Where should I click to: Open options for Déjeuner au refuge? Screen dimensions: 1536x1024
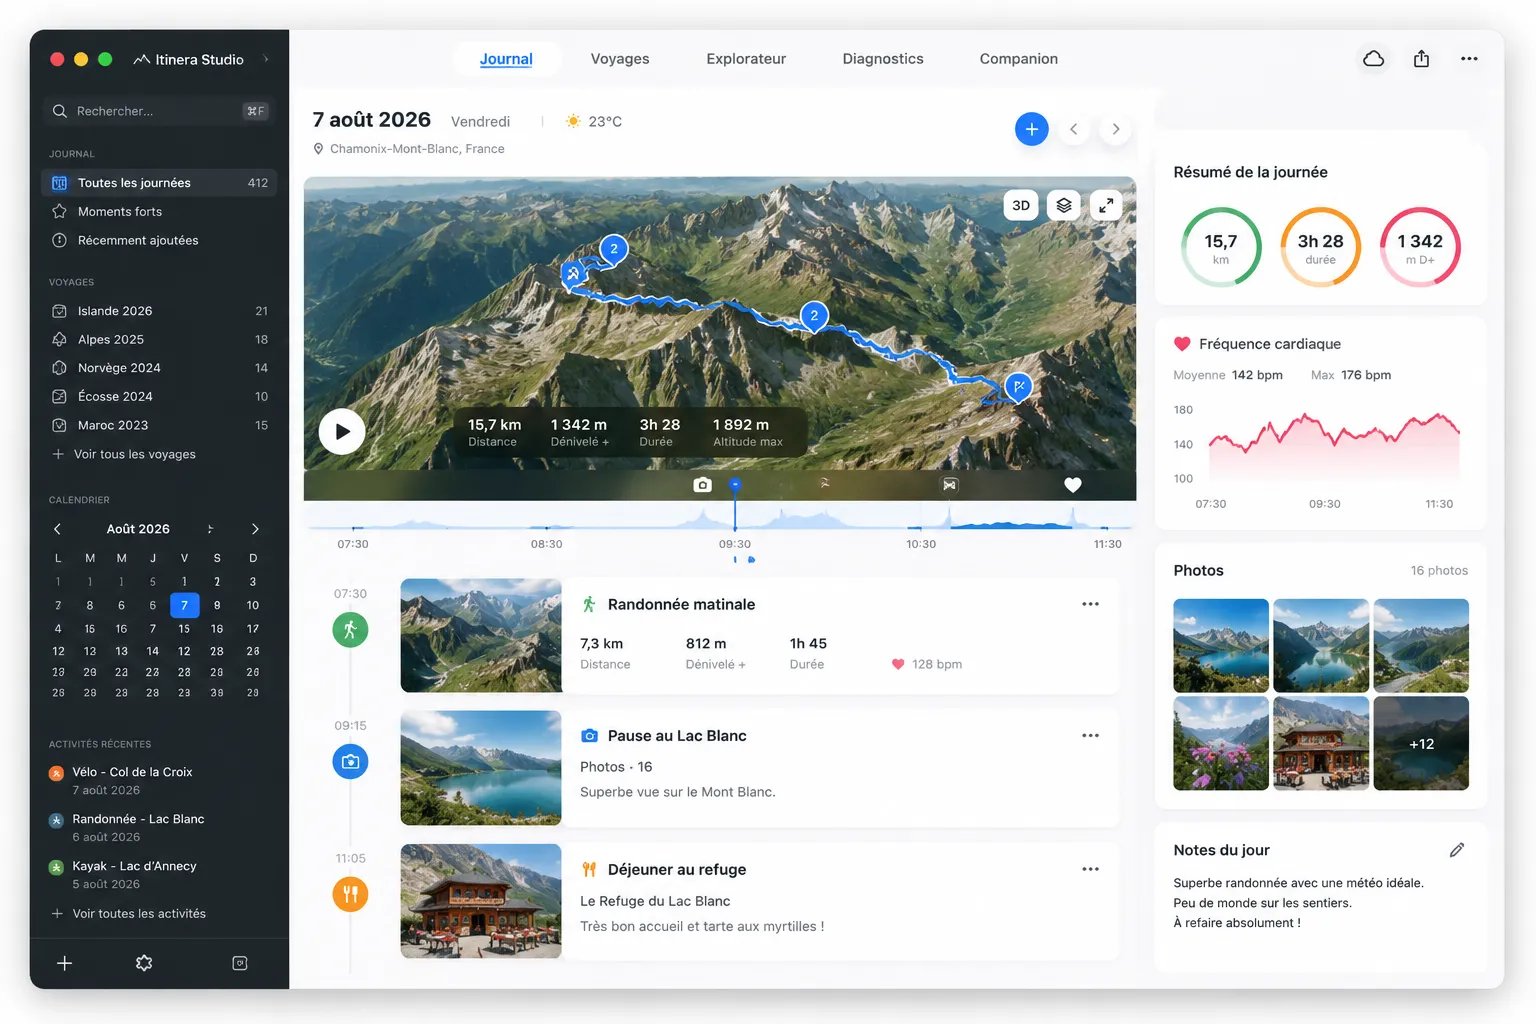[1090, 869]
